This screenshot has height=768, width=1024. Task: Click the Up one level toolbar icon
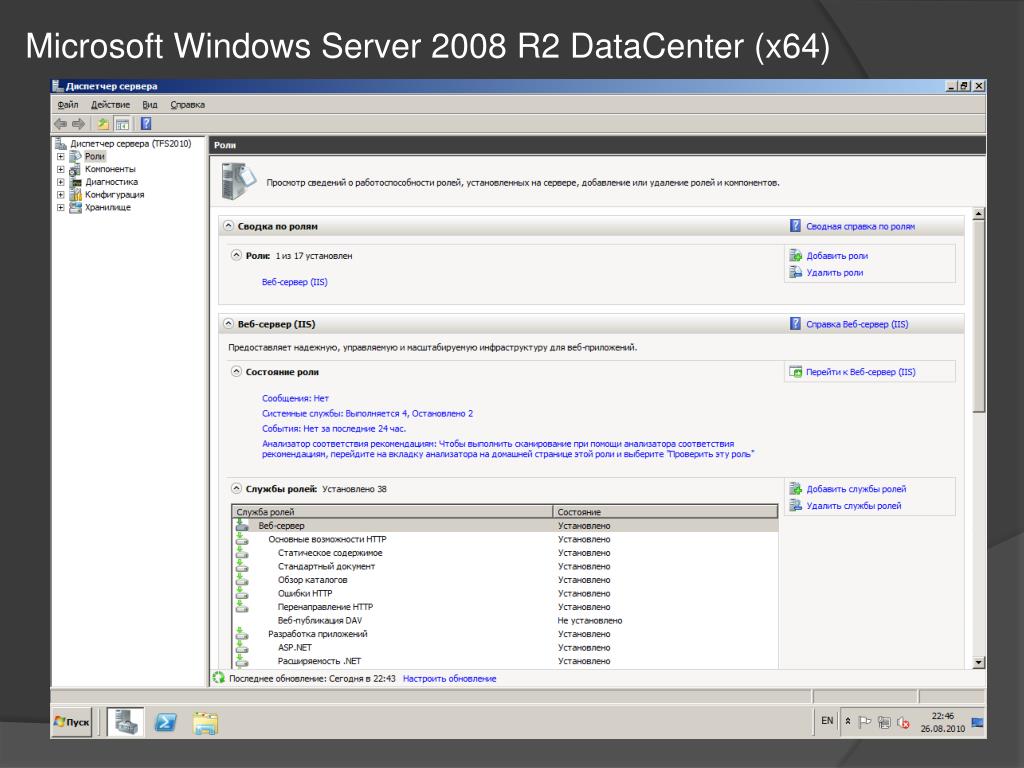(x=103, y=123)
